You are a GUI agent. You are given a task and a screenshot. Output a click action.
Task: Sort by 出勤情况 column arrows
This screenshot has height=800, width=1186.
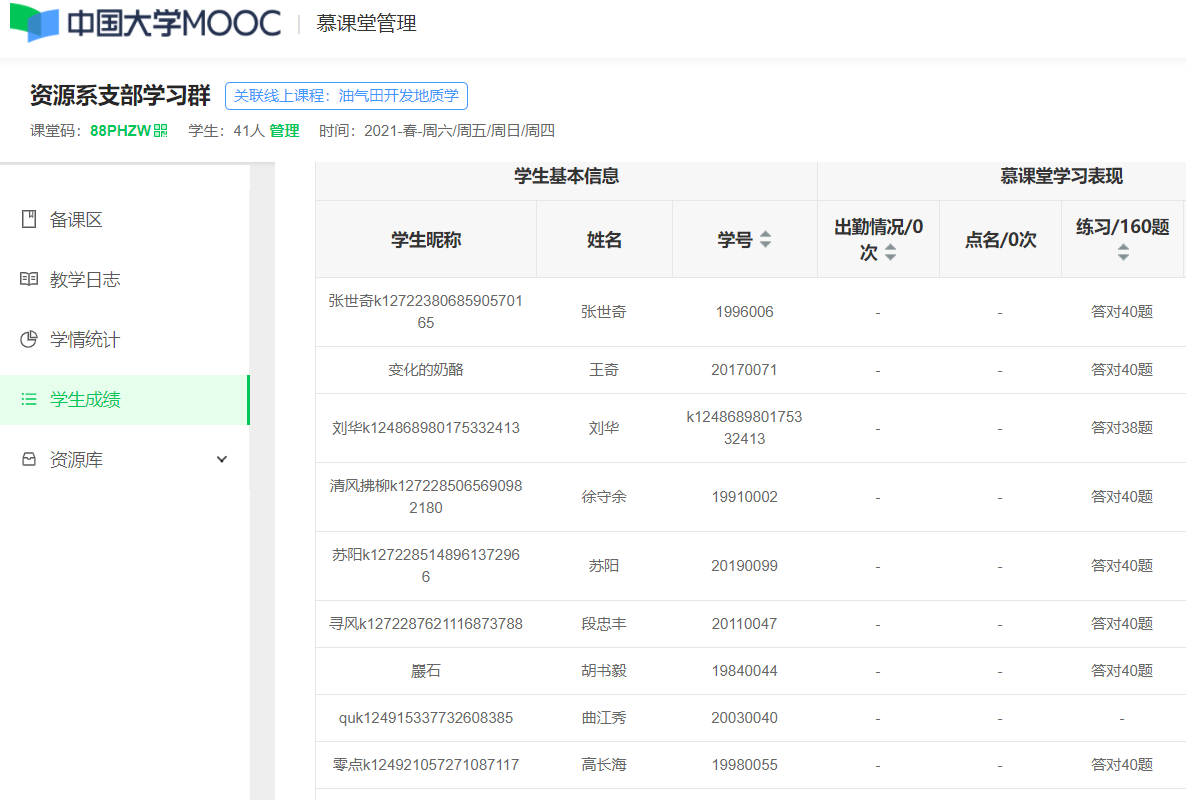point(890,253)
